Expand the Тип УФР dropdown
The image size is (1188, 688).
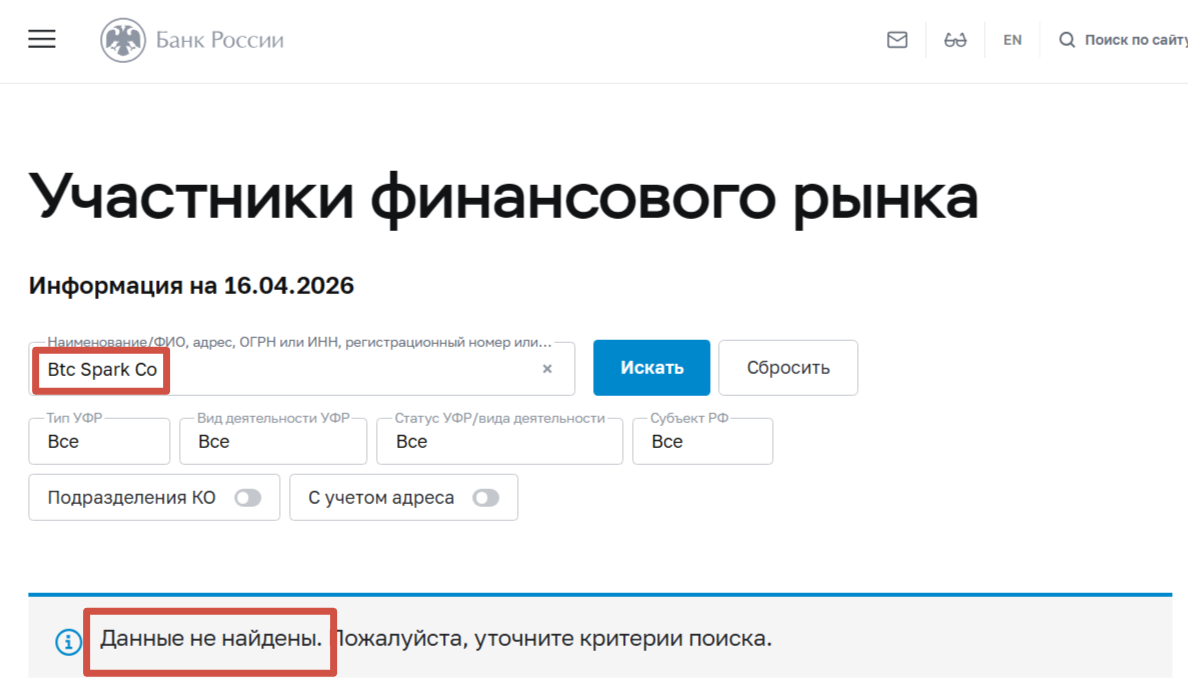point(99,442)
